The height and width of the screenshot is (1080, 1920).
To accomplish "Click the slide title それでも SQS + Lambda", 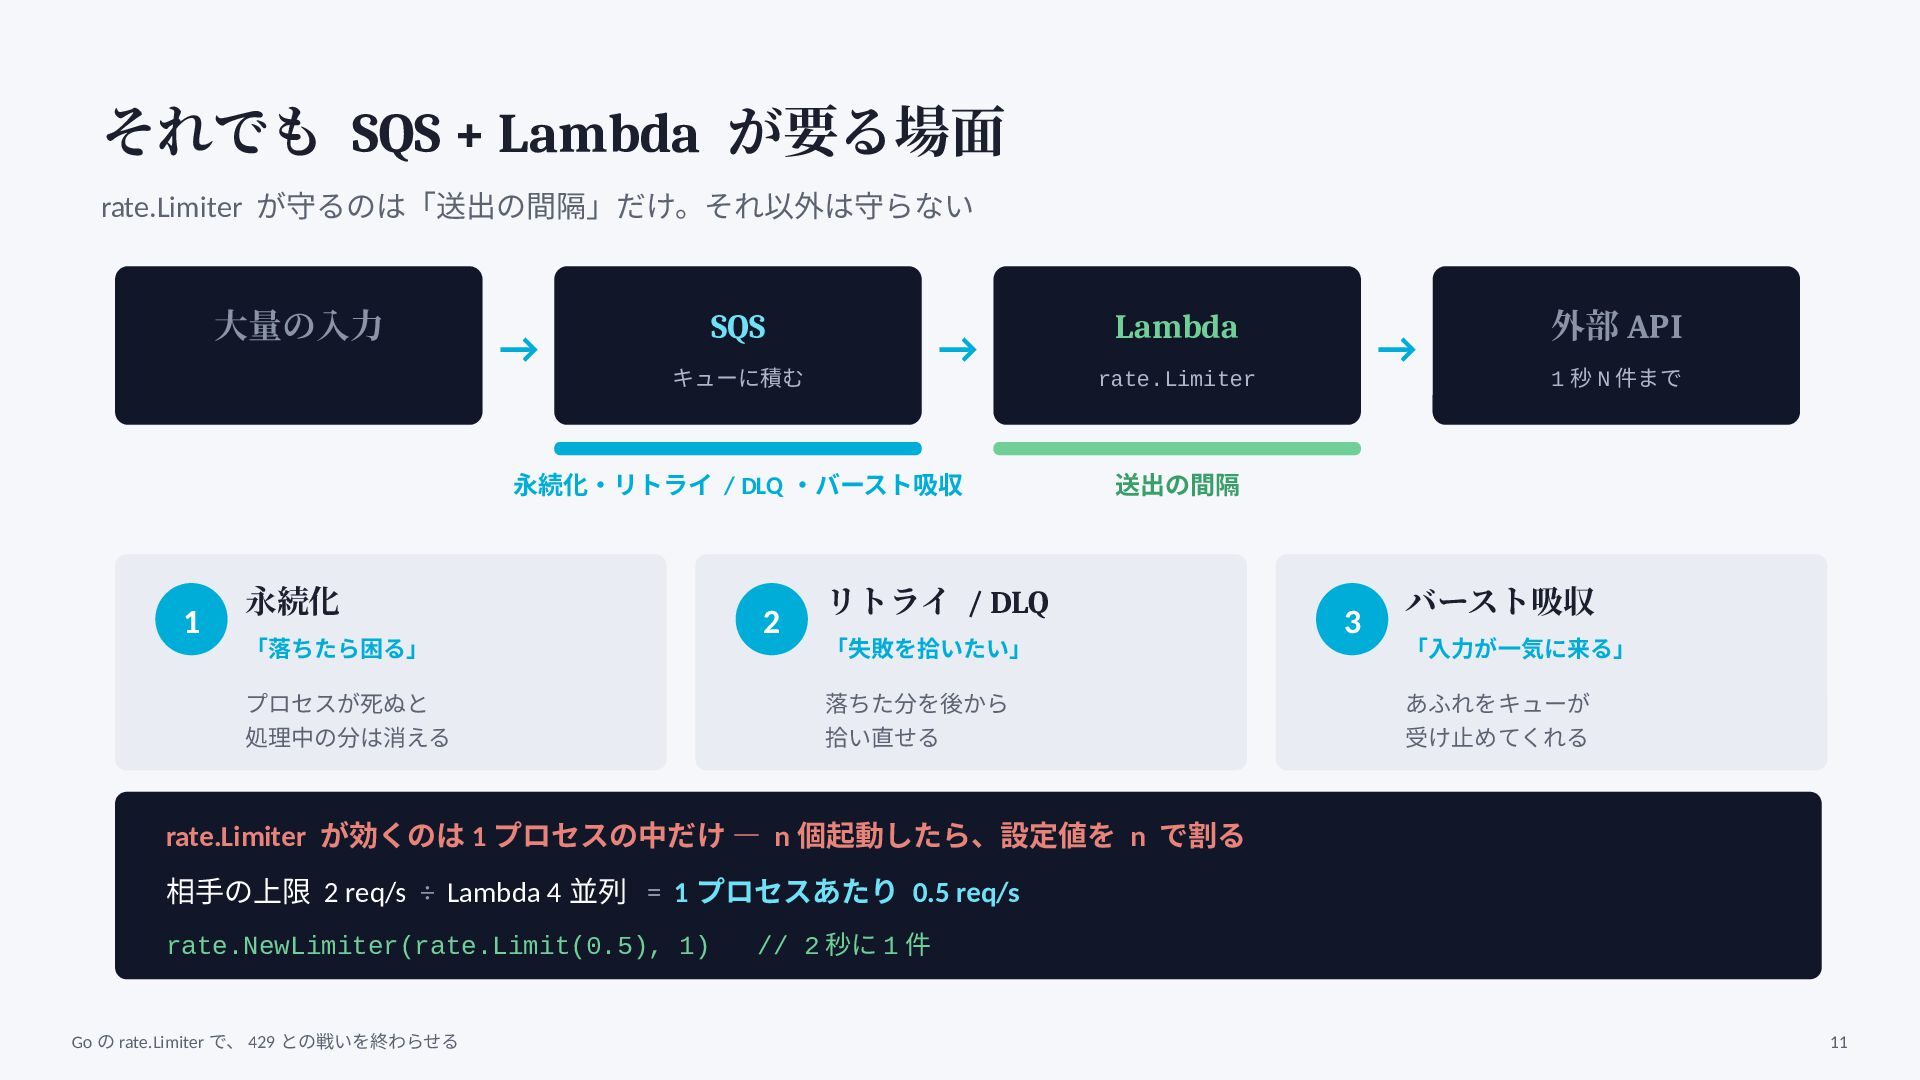I will click(x=554, y=132).
